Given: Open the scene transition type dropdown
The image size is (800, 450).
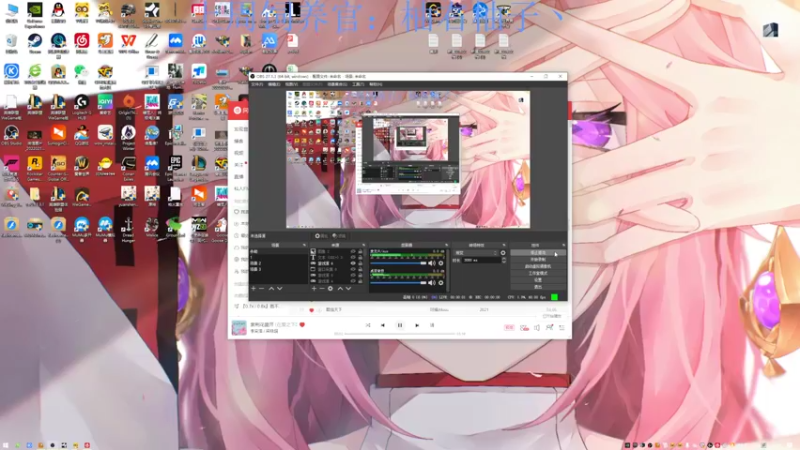Looking at the screenshot, I should pos(476,253).
